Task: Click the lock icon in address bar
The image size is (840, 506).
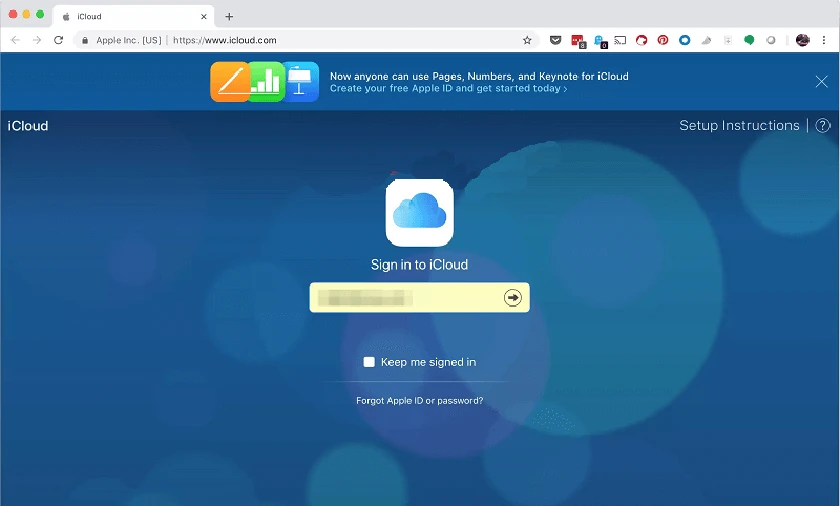Action: pos(85,40)
